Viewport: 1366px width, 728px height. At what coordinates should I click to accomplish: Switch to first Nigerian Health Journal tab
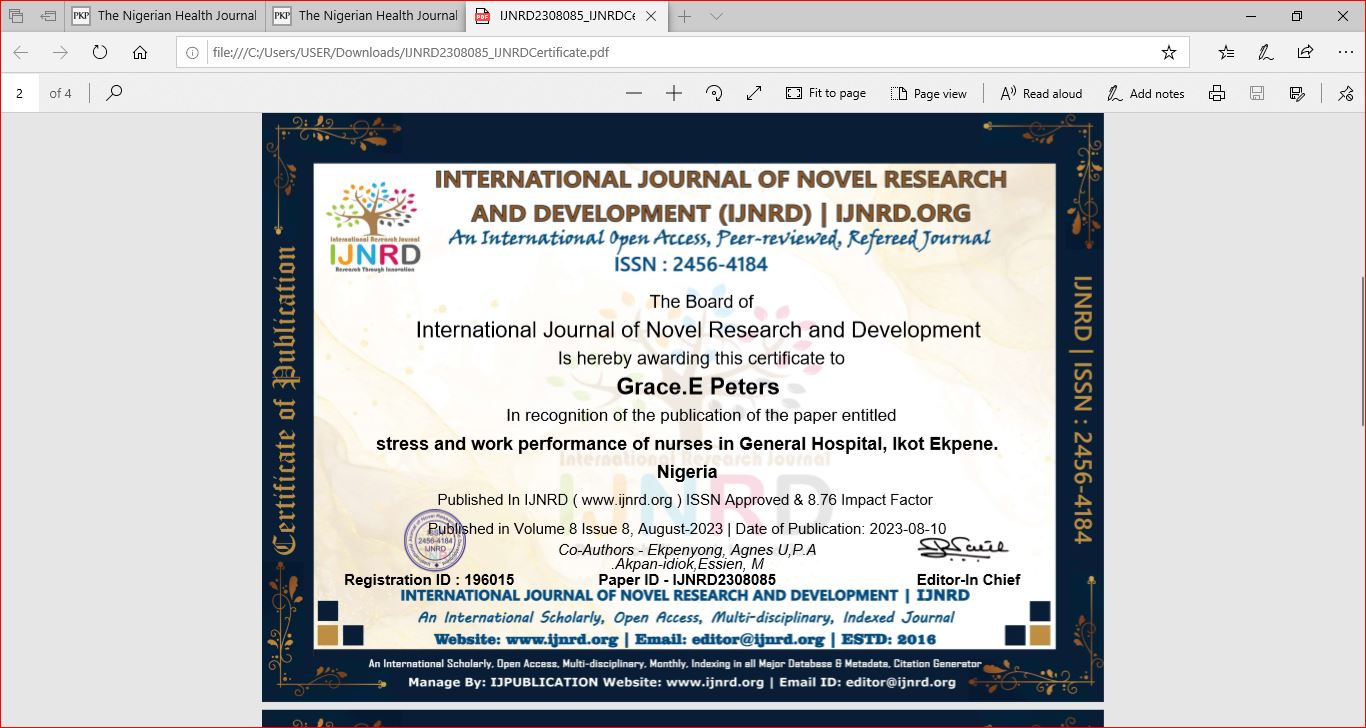click(x=166, y=16)
